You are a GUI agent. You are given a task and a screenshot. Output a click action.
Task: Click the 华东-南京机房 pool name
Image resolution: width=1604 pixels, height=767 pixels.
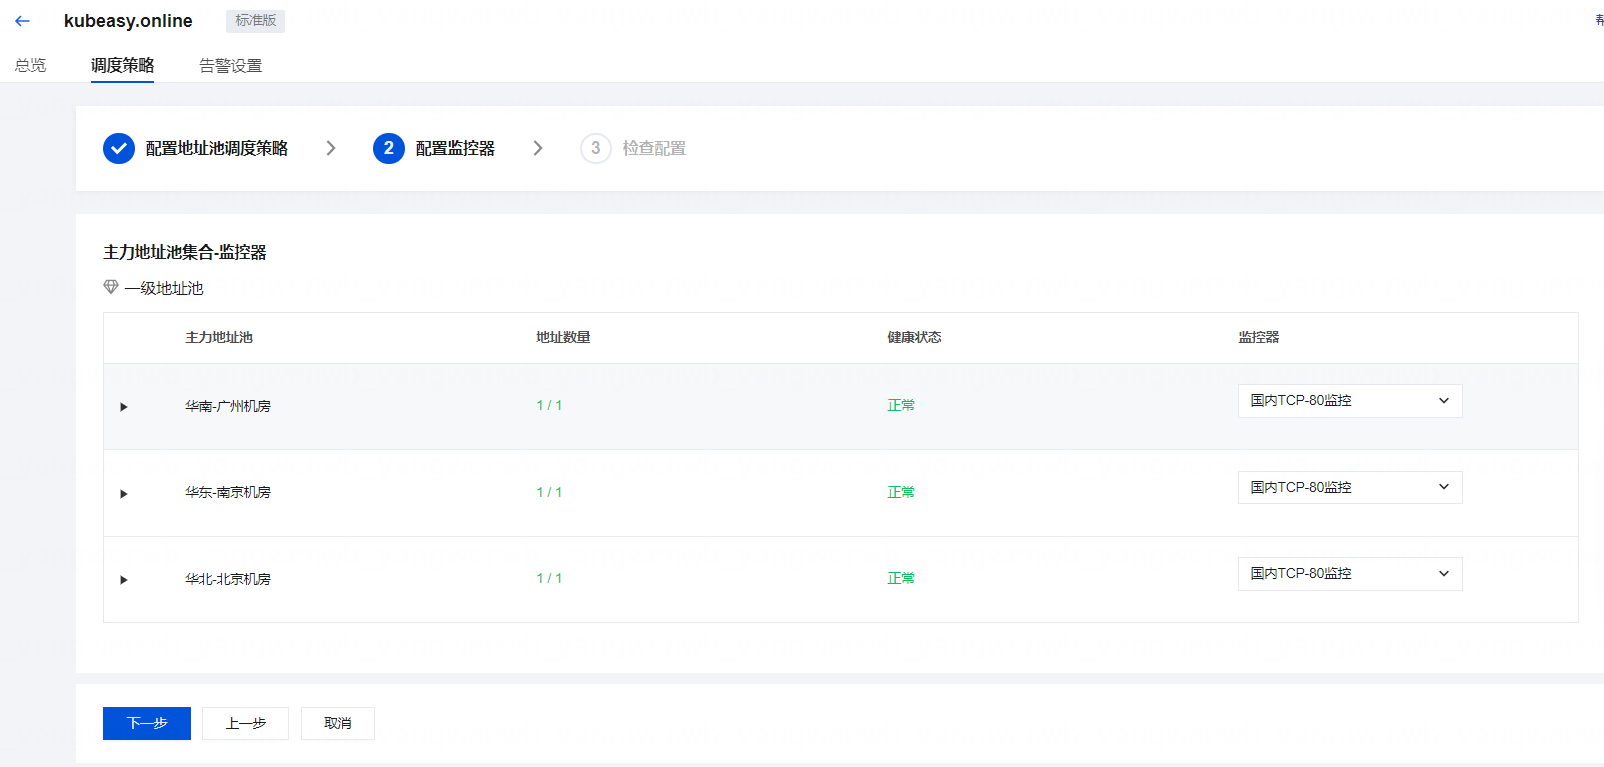pyautogui.click(x=228, y=492)
